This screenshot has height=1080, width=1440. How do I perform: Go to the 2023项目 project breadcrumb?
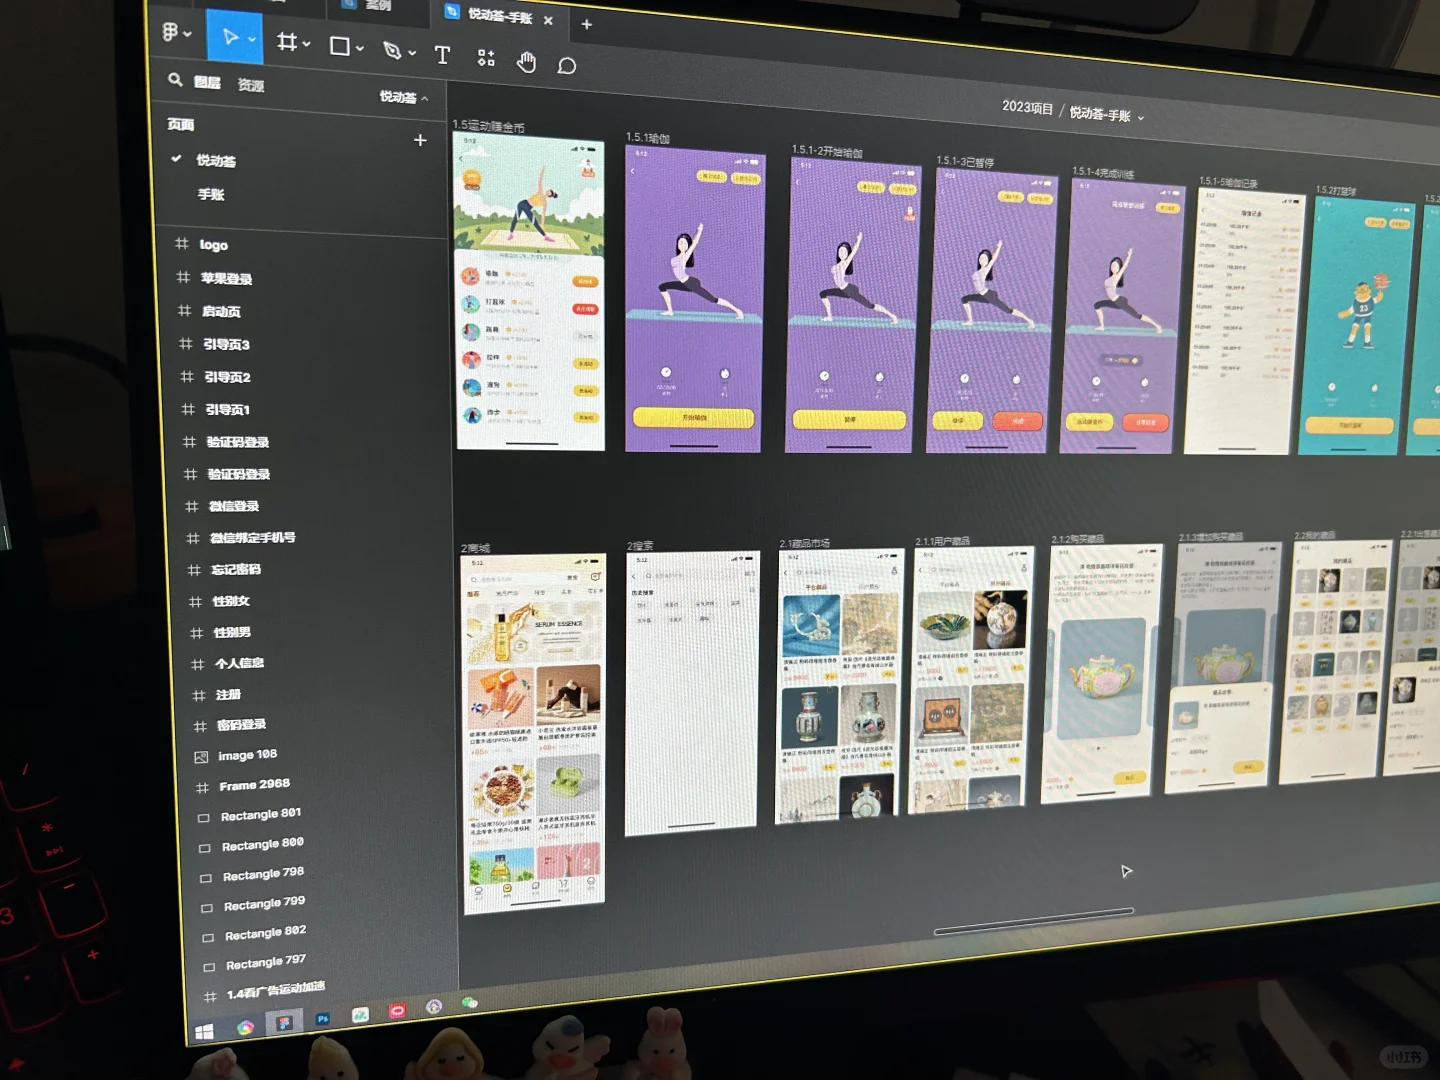1027,107
